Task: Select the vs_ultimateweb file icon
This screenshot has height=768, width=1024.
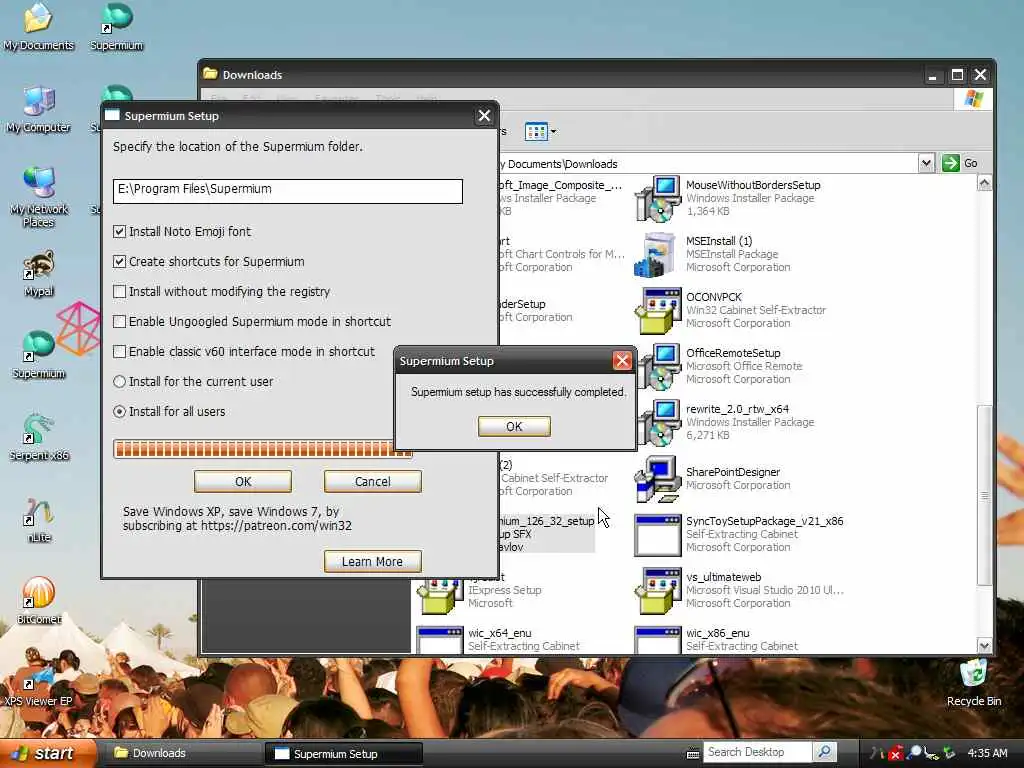Action: tap(658, 590)
